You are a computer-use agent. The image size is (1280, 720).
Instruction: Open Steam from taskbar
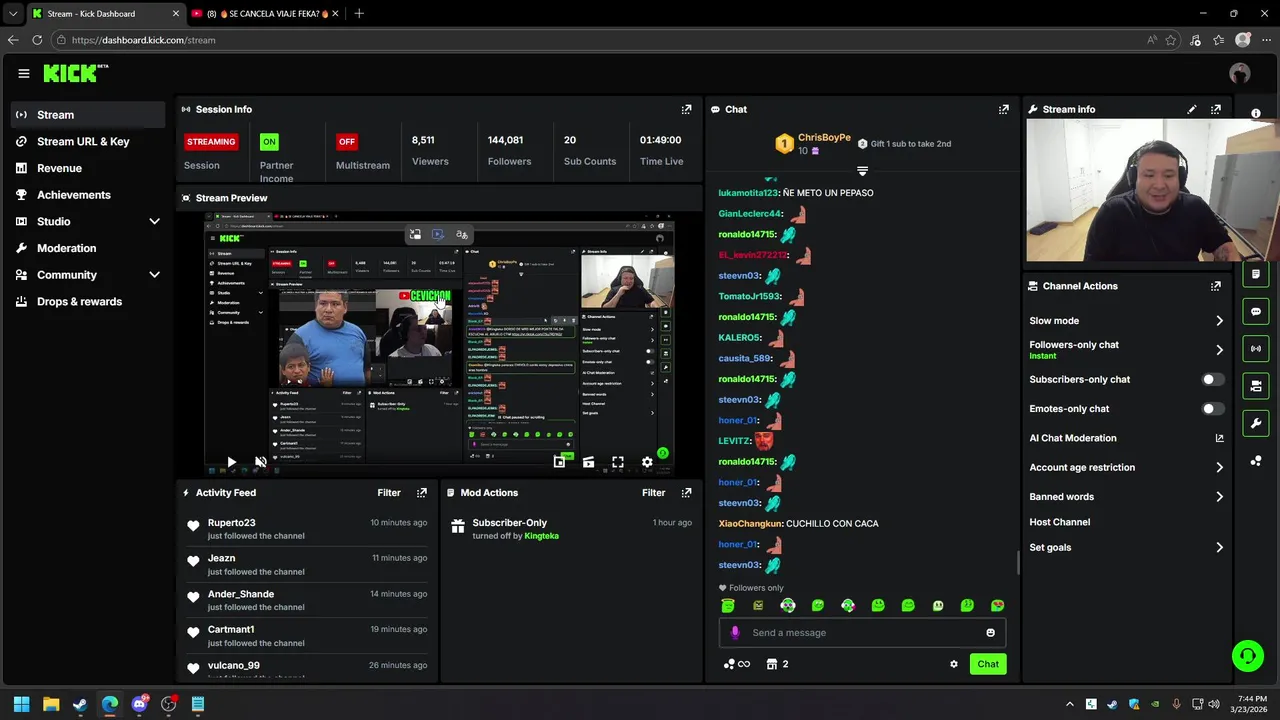80,704
